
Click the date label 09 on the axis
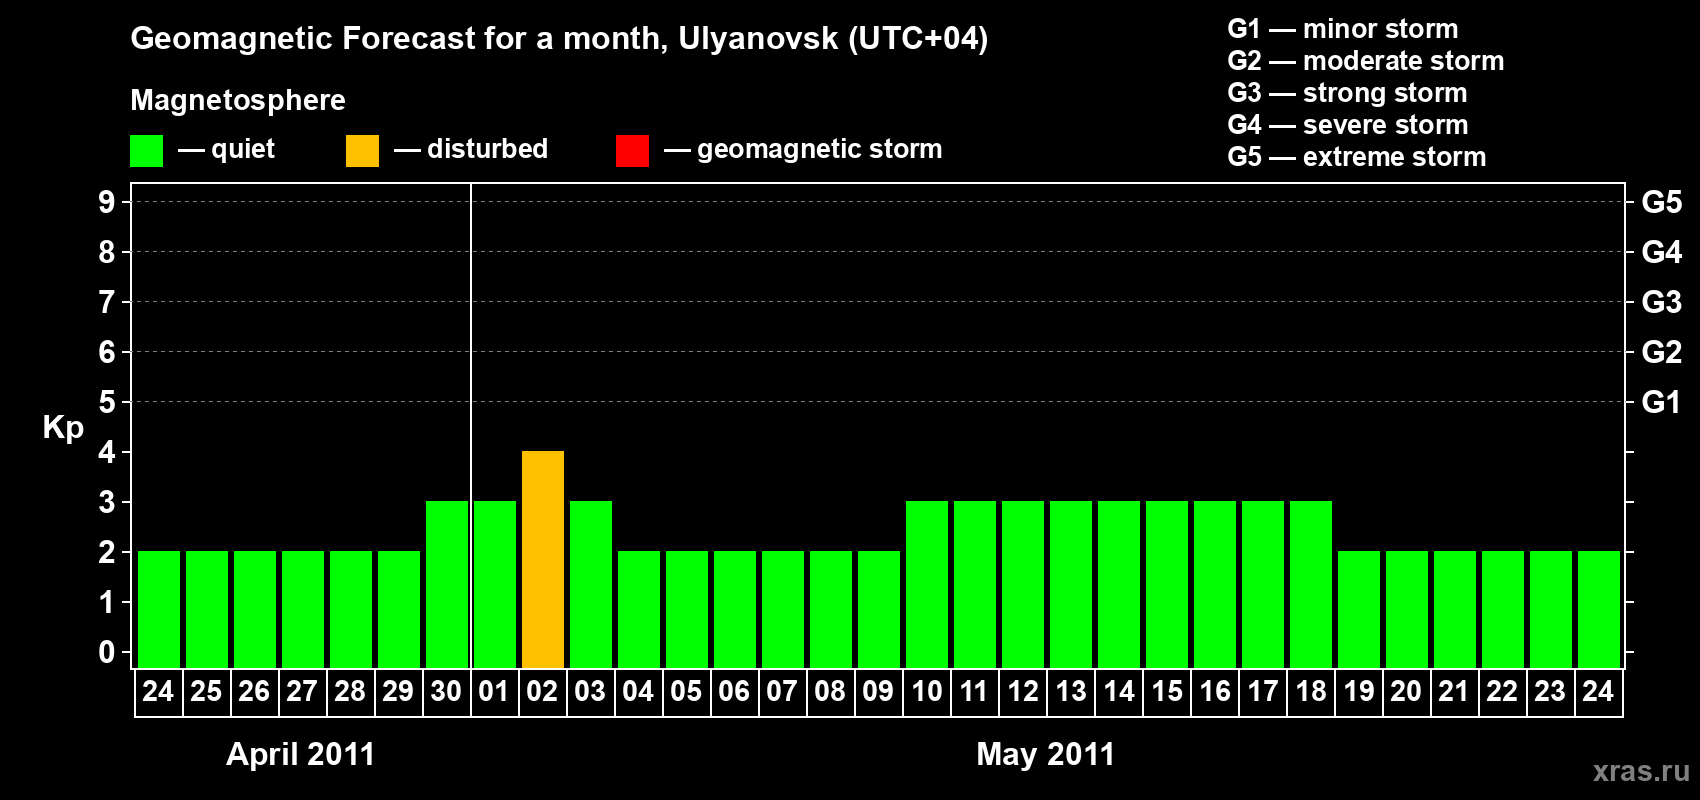click(878, 691)
